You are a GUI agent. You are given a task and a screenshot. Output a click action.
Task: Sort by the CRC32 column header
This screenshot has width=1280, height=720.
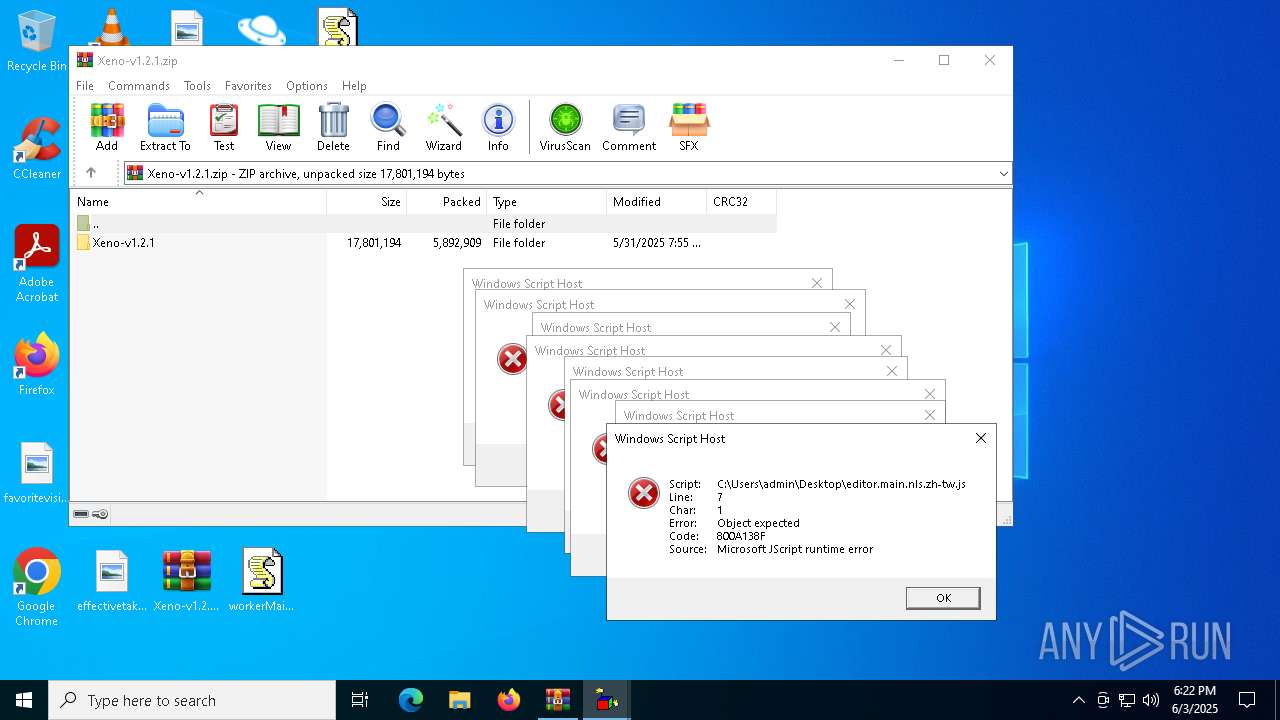click(741, 202)
